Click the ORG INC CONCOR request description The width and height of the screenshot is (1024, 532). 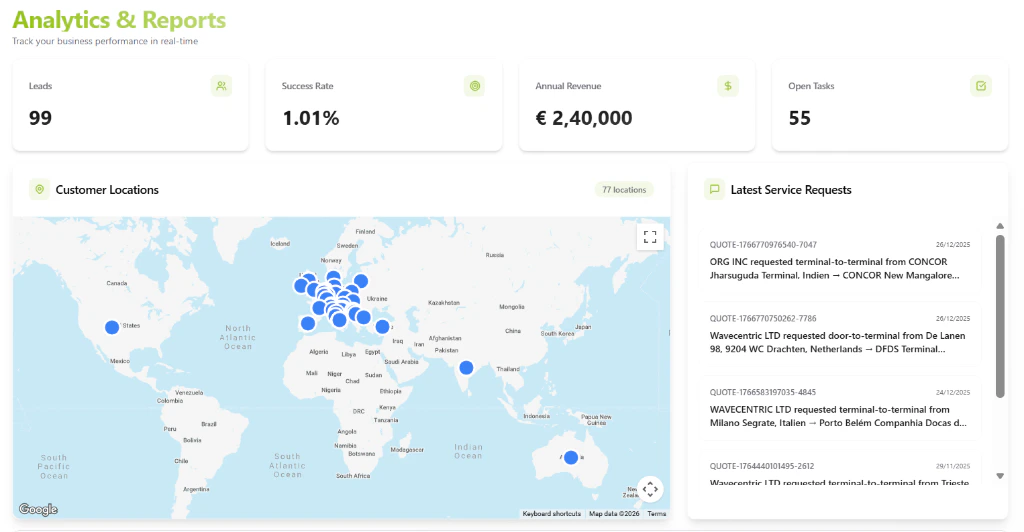pyautogui.click(x=835, y=268)
